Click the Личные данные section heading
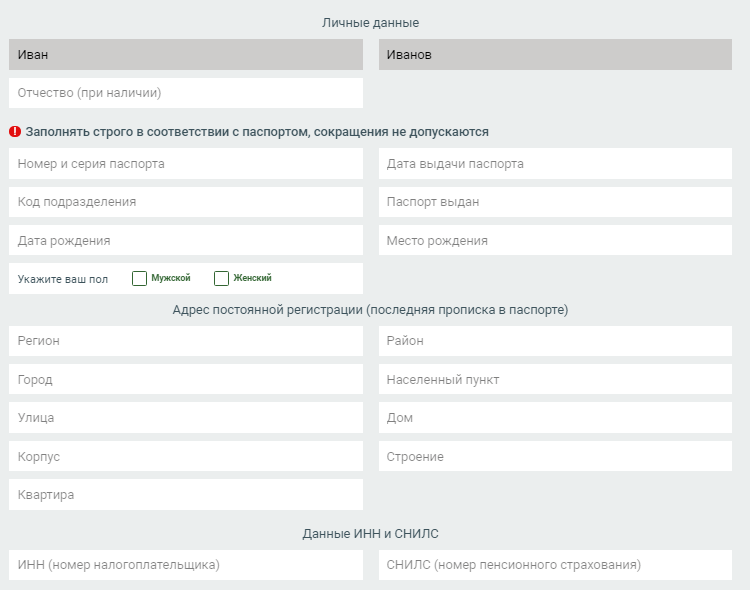The width and height of the screenshot is (750, 590). 370,23
